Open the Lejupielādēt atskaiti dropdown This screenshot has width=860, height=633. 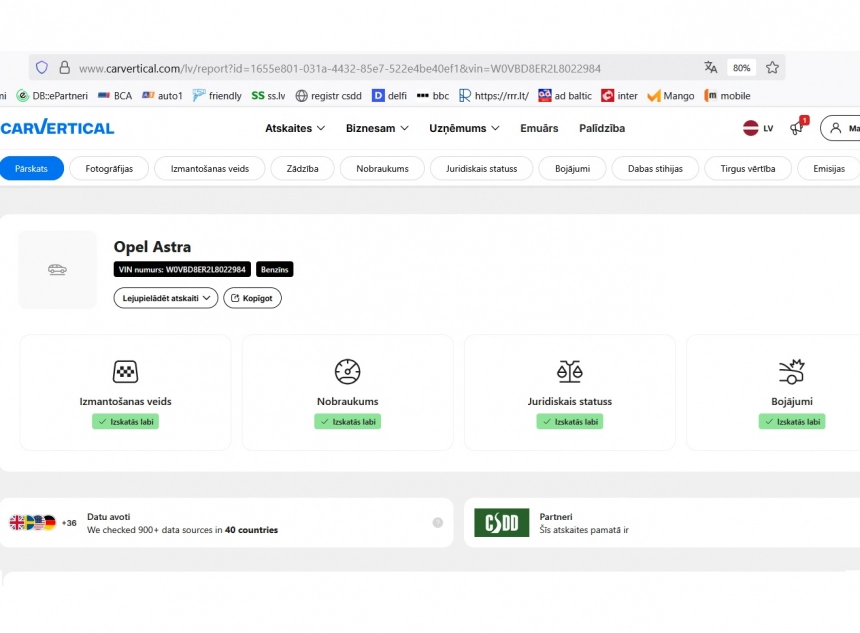coord(166,298)
